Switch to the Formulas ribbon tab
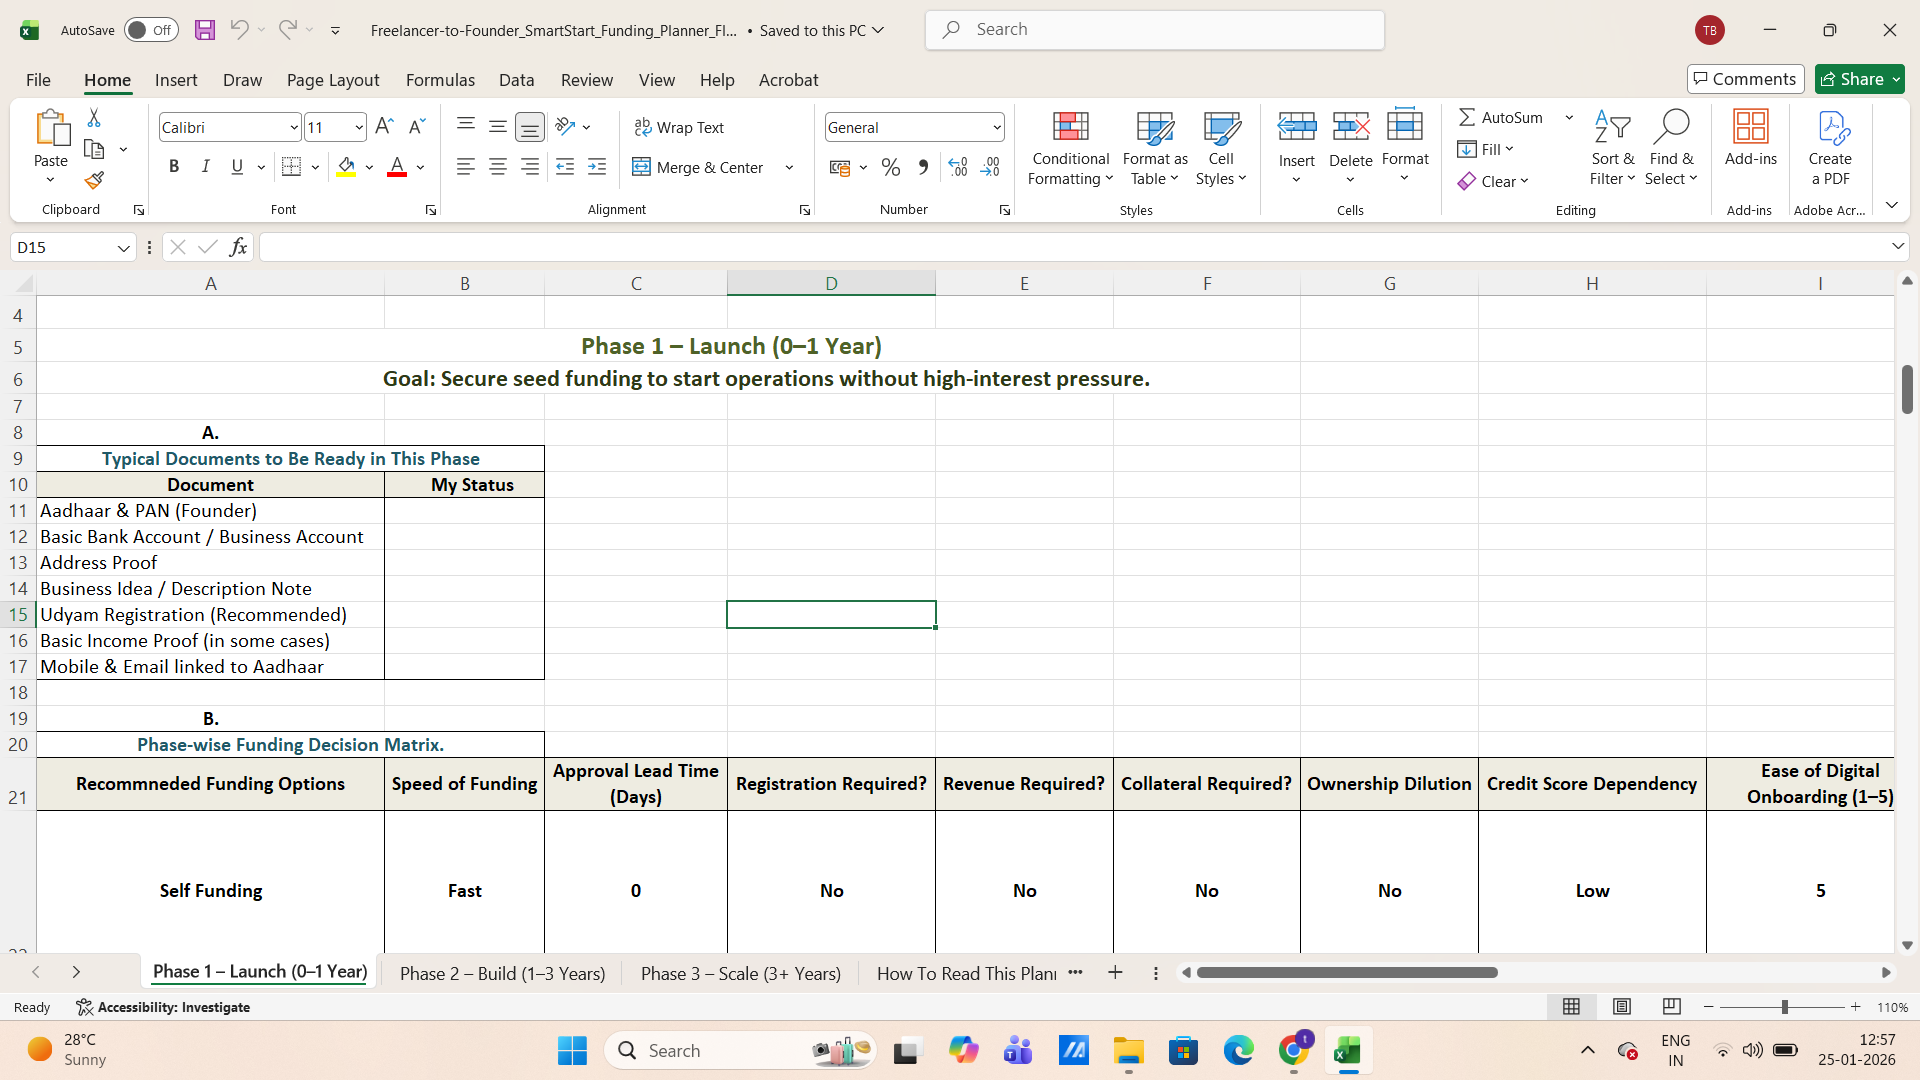This screenshot has height=1080, width=1920. [x=440, y=80]
